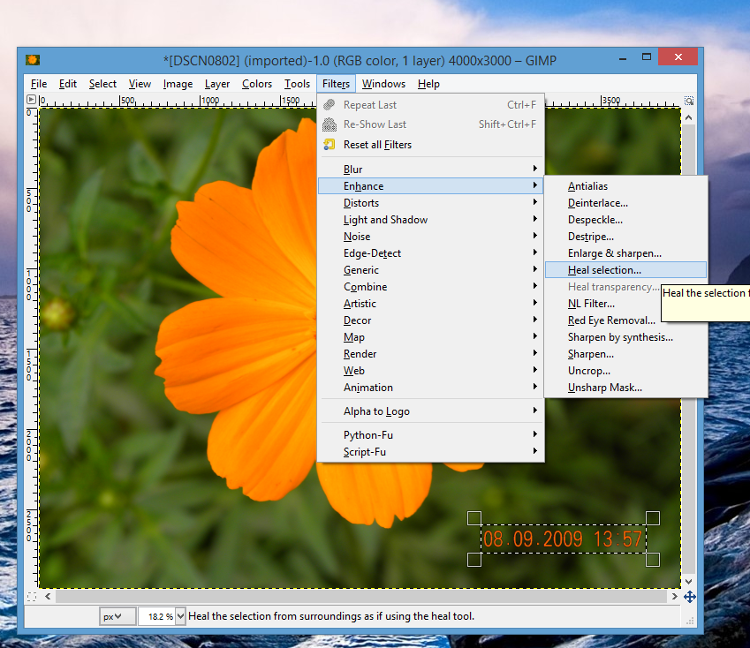Expand the Script-Fu submenu
750x648 pixels.
pyautogui.click(x=430, y=451)
